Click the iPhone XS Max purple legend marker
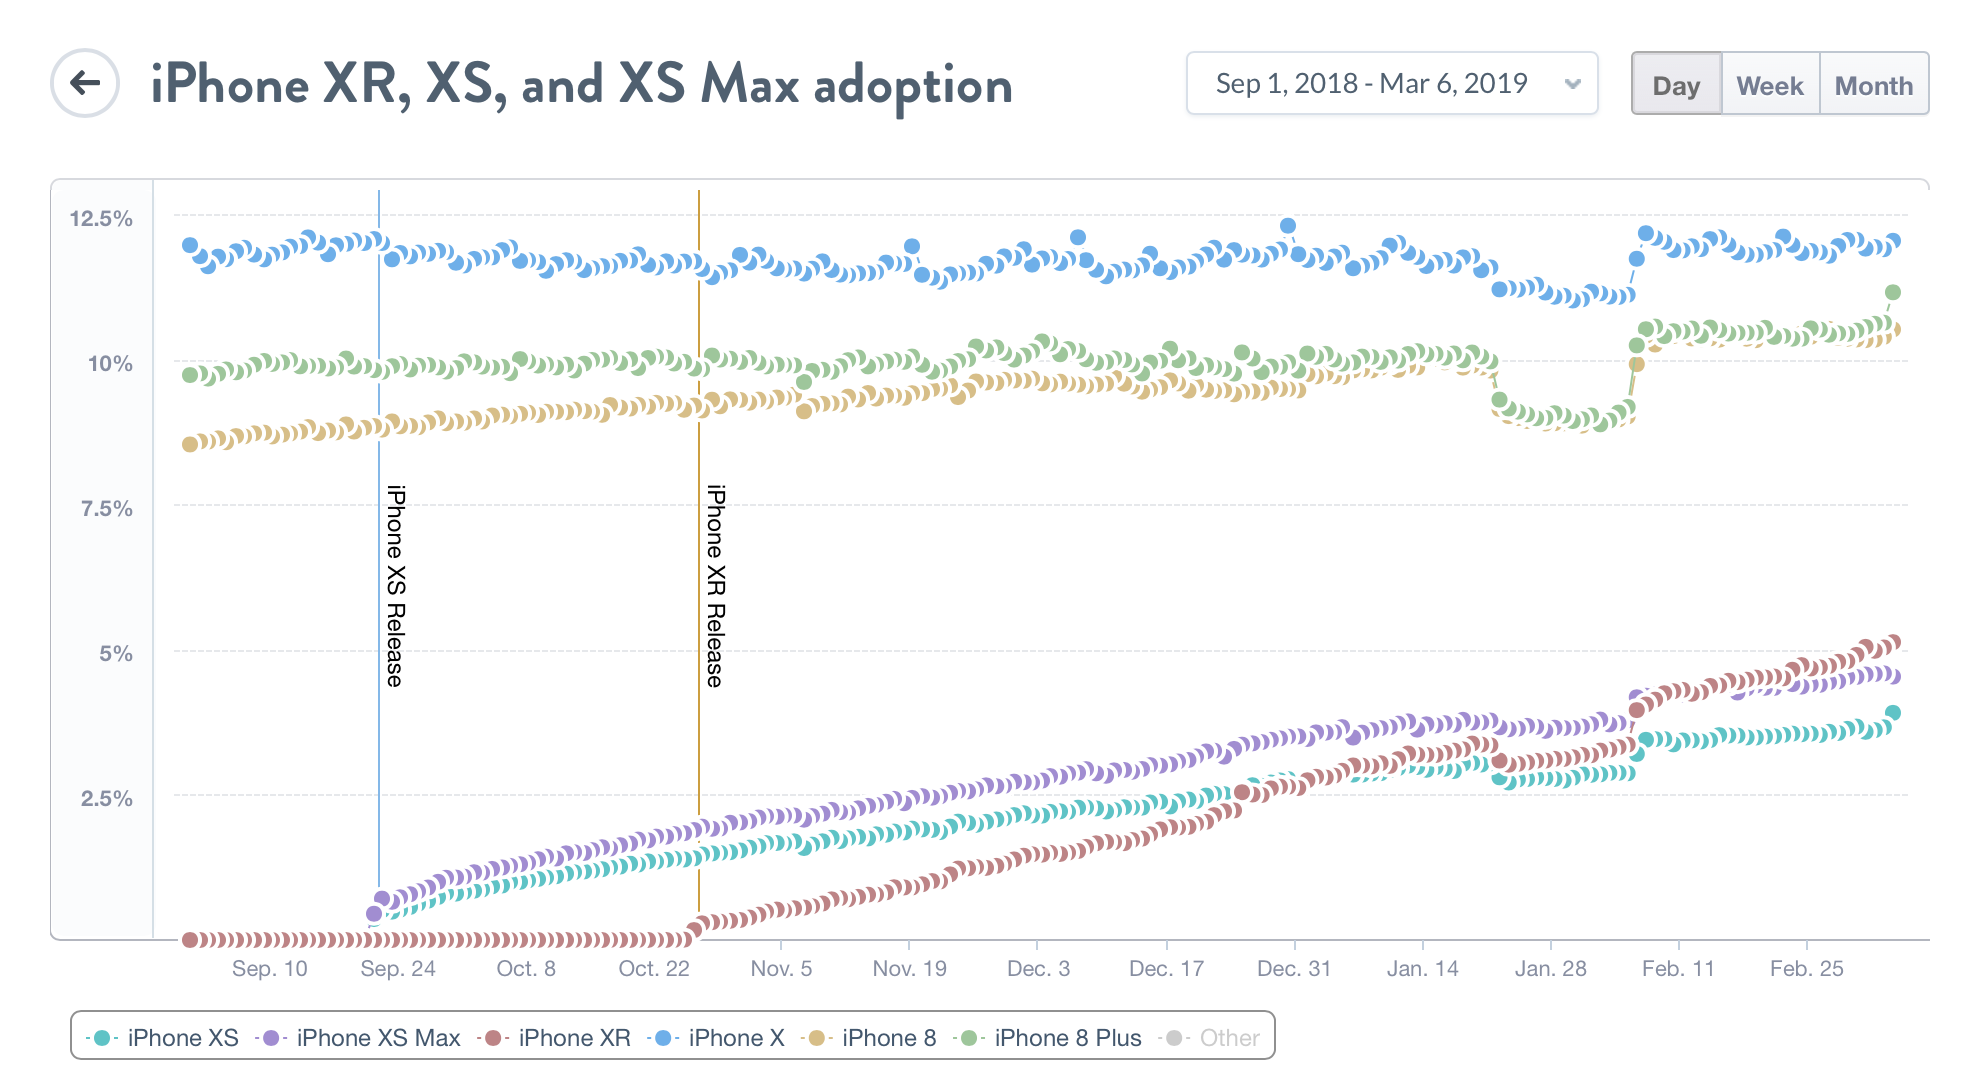Image resolution: width=1980 pixels, height=1092 pixels. pos(271,1038)
